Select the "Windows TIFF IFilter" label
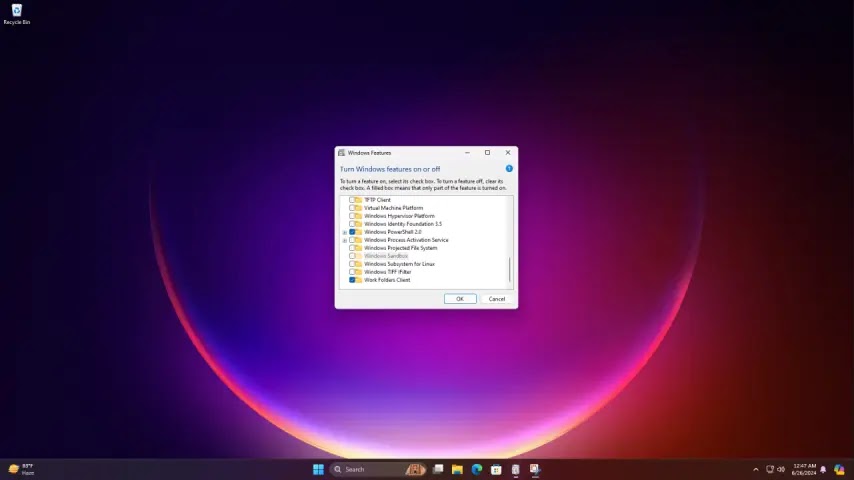The width and height of the screenshot is (854, 480). (387, 272)
